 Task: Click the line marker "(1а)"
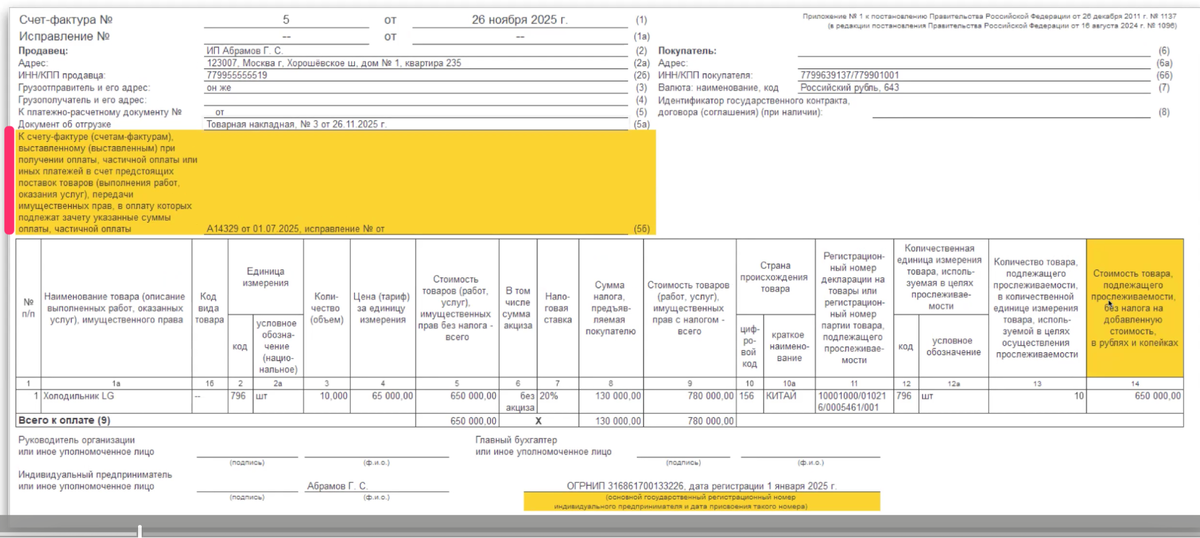[641, 36]
